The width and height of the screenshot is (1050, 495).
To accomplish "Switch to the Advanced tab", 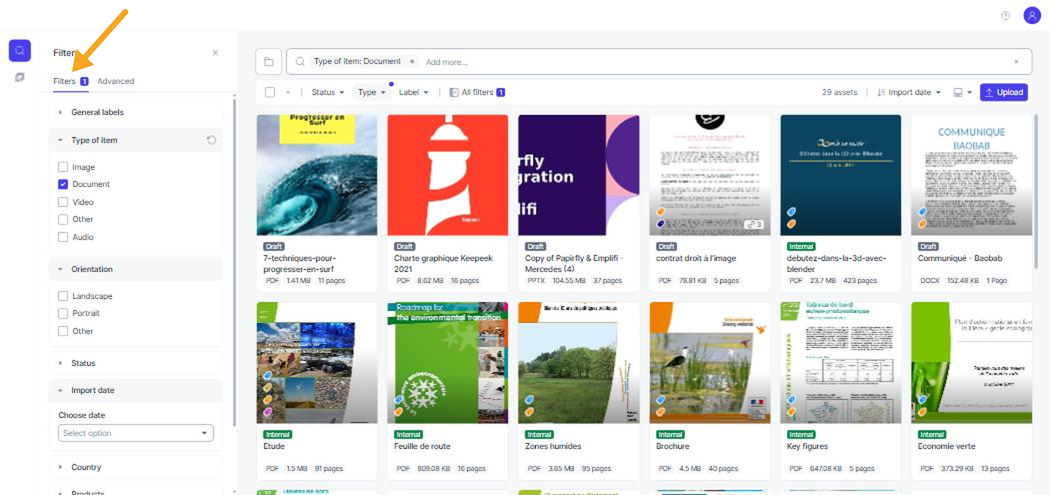I will point(116,81).
